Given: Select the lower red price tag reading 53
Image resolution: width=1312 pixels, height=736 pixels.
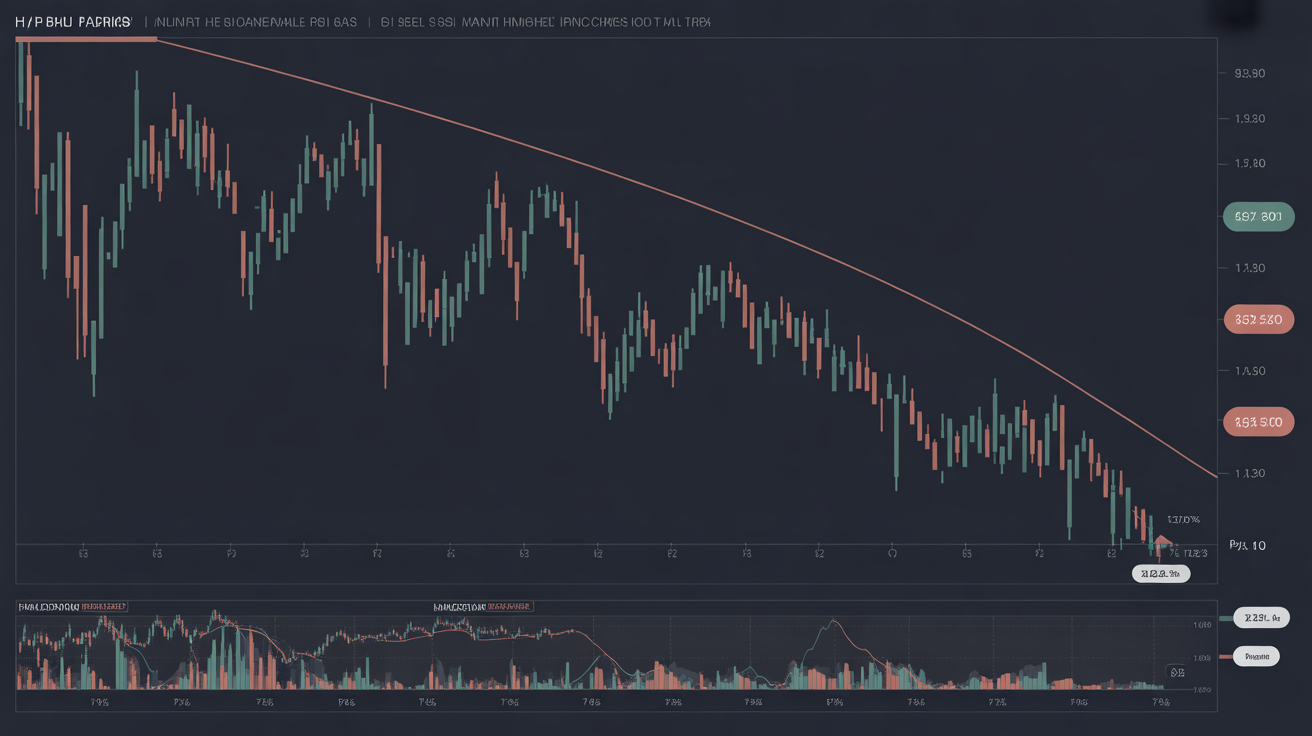Looking at the screenshot, I should click(x=1258, y=422).
